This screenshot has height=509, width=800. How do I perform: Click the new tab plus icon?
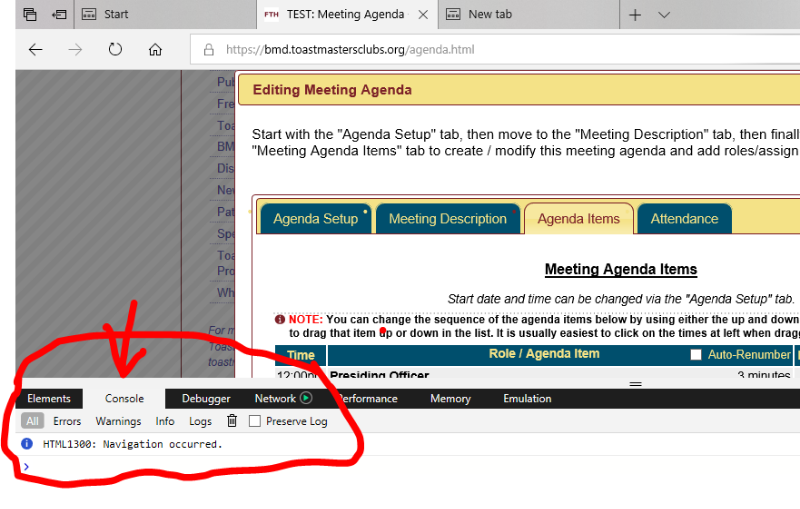(x=635, y=15)
